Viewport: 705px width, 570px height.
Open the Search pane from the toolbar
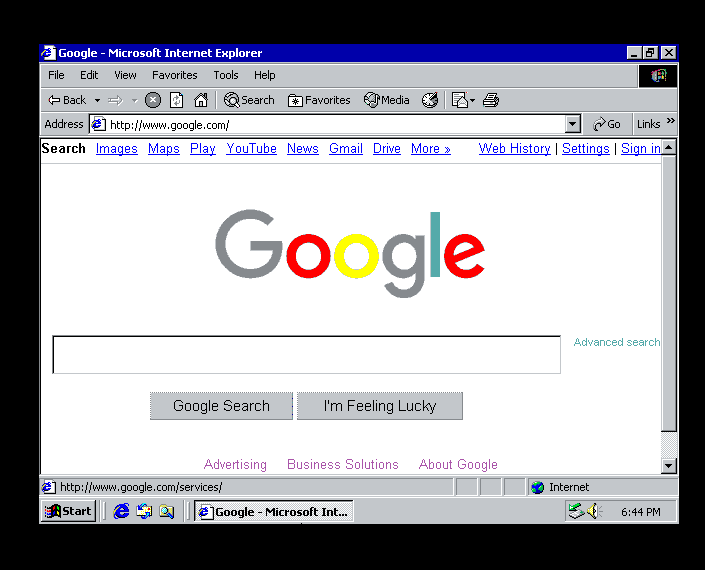coord(249,100)
